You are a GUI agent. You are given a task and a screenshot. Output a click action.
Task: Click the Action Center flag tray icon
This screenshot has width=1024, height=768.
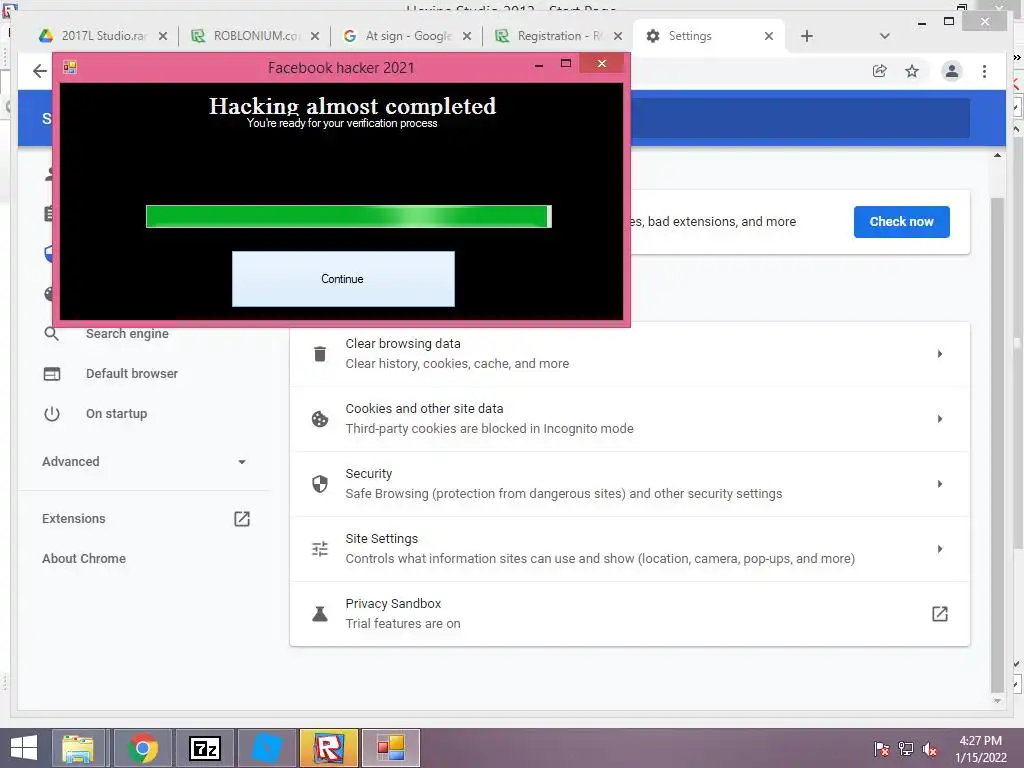point(881,749)
